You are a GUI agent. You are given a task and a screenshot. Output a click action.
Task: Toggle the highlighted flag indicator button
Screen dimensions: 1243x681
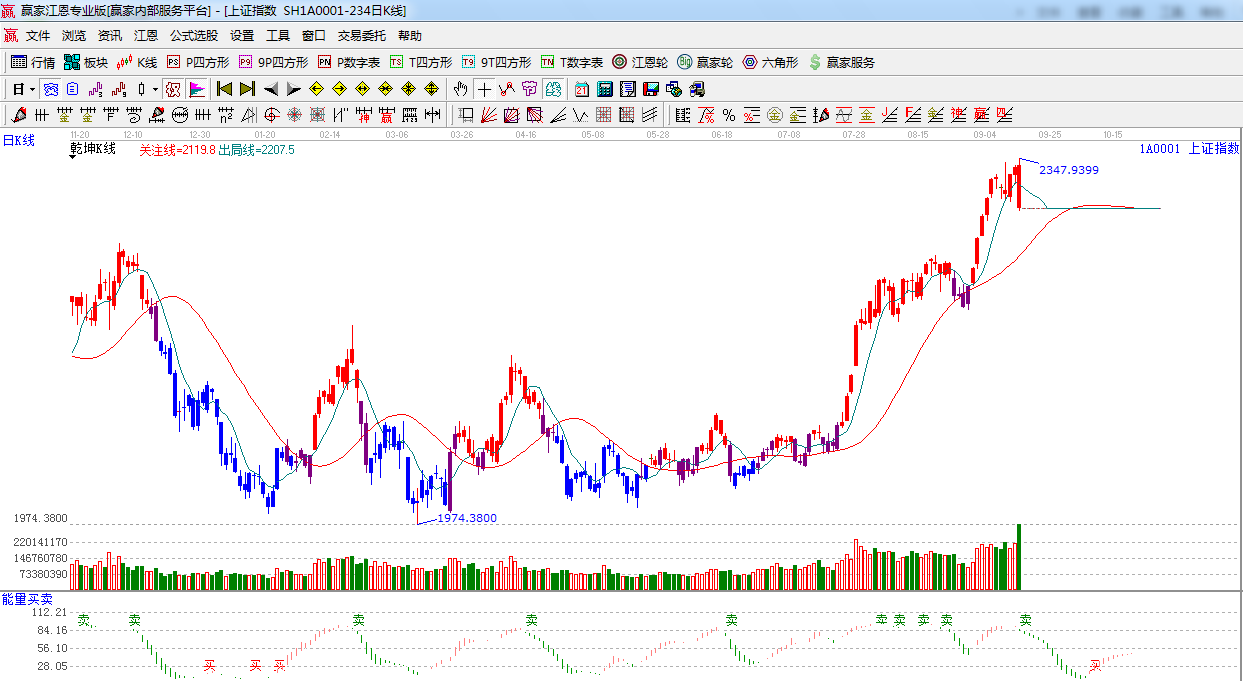(x=197, y=89)
